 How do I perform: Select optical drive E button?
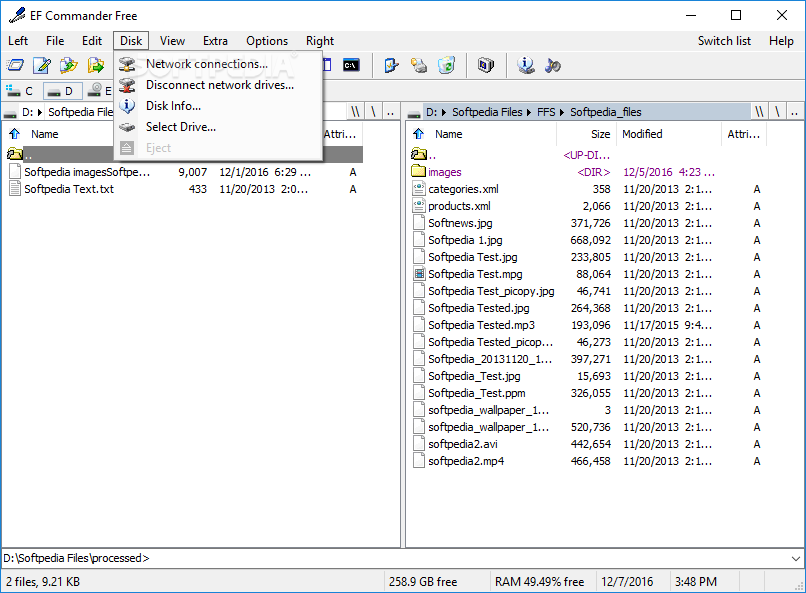point(100,91)
